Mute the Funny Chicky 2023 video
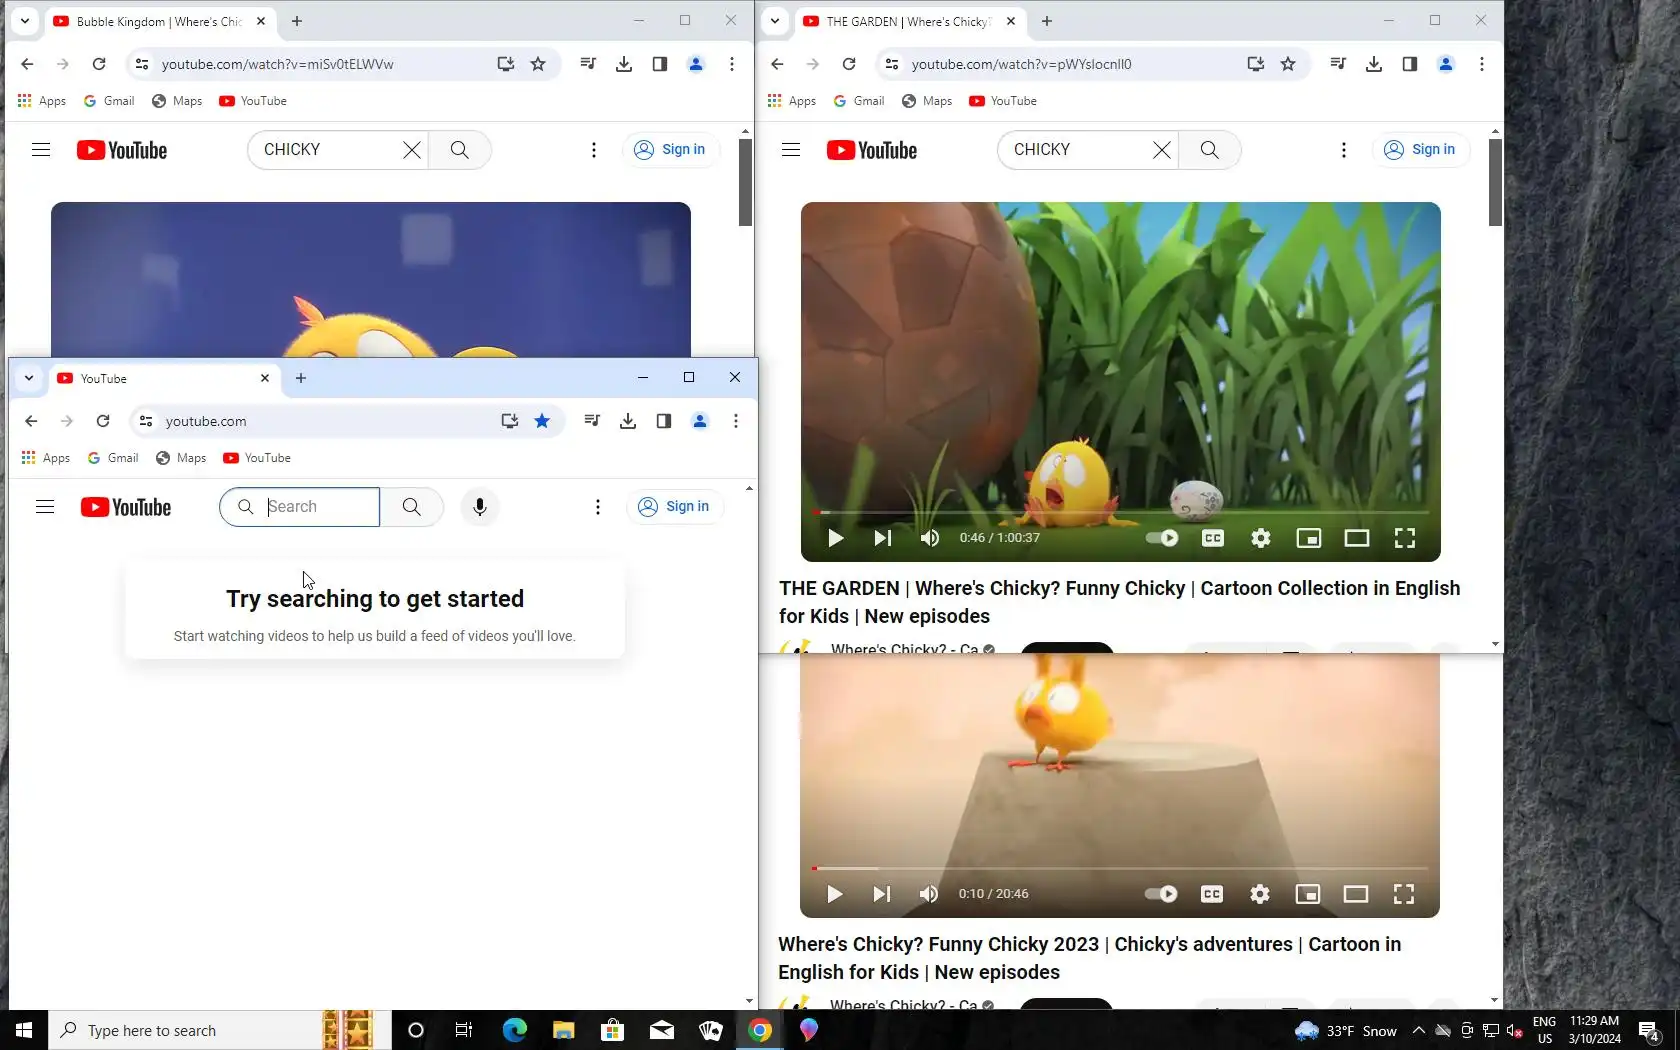This screenshot has height=1050, width=1680. [929, 894]
